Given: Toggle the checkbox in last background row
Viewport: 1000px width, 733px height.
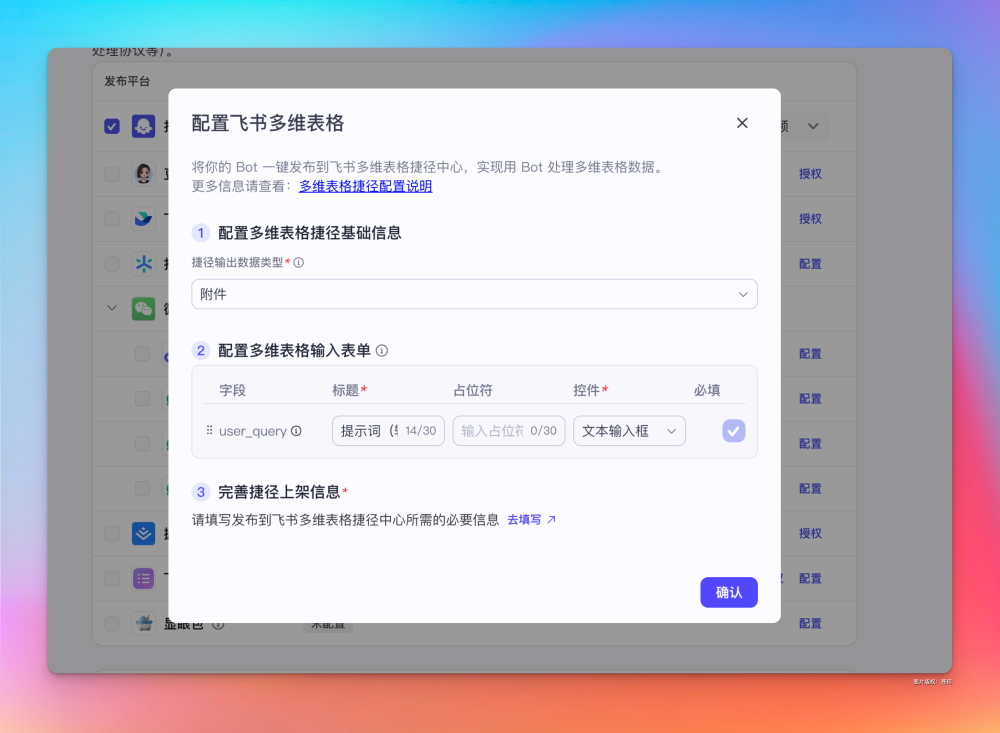Looking at the screenshot, I should 112,623.
